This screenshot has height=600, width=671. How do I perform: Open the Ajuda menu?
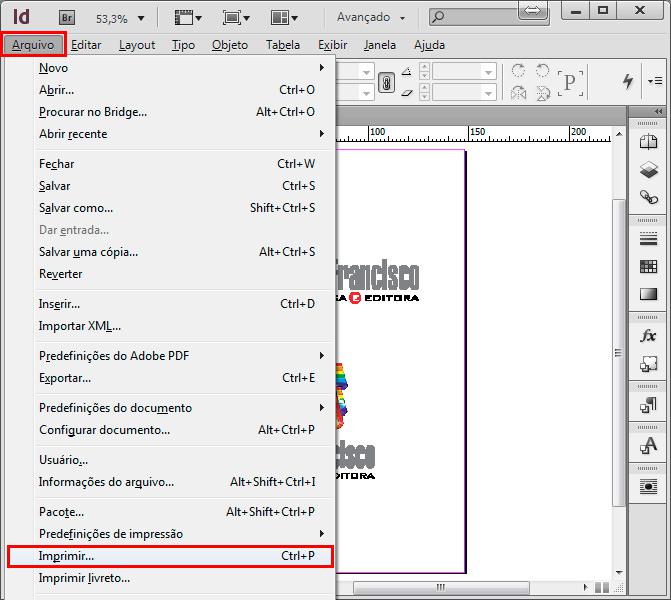coord(429,45)
